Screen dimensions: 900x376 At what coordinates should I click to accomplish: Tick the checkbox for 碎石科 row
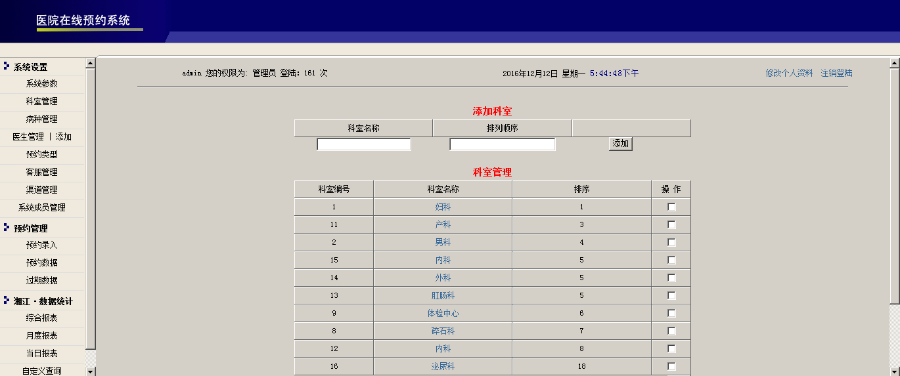pyautogui.click(x=671, y=331)
